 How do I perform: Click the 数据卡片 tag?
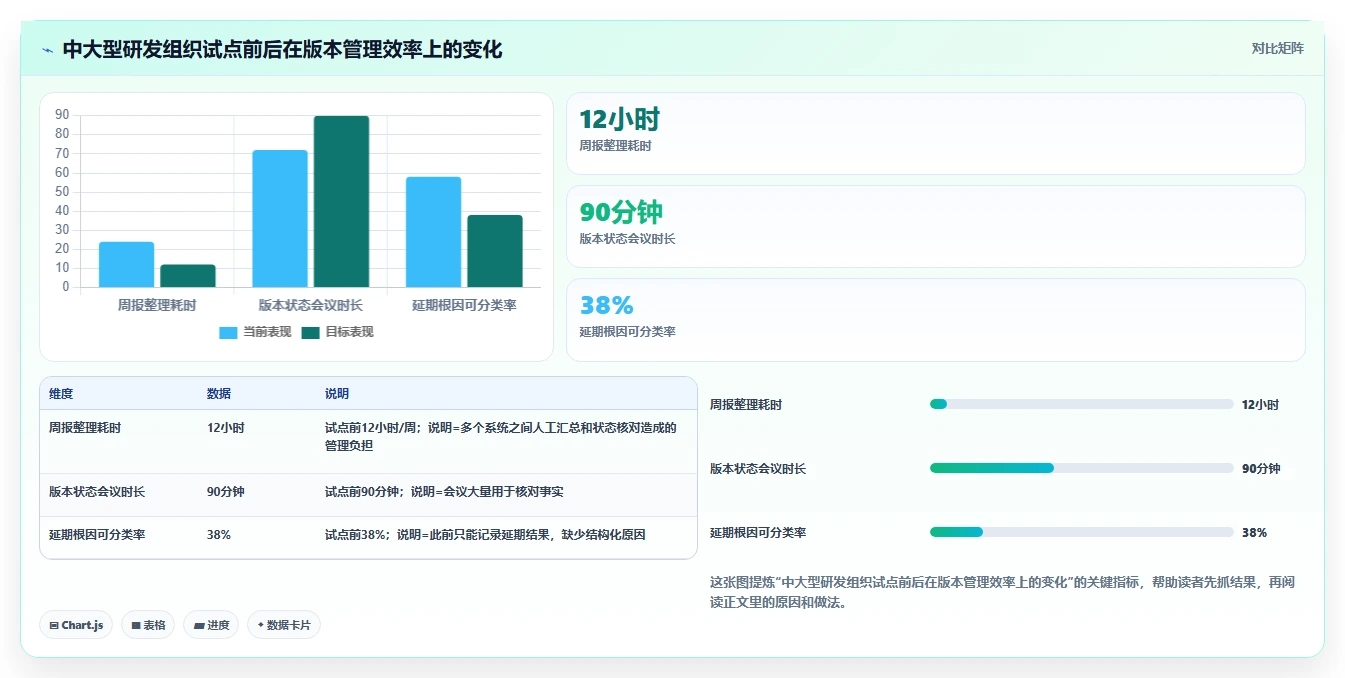click(x=284, y=625)
